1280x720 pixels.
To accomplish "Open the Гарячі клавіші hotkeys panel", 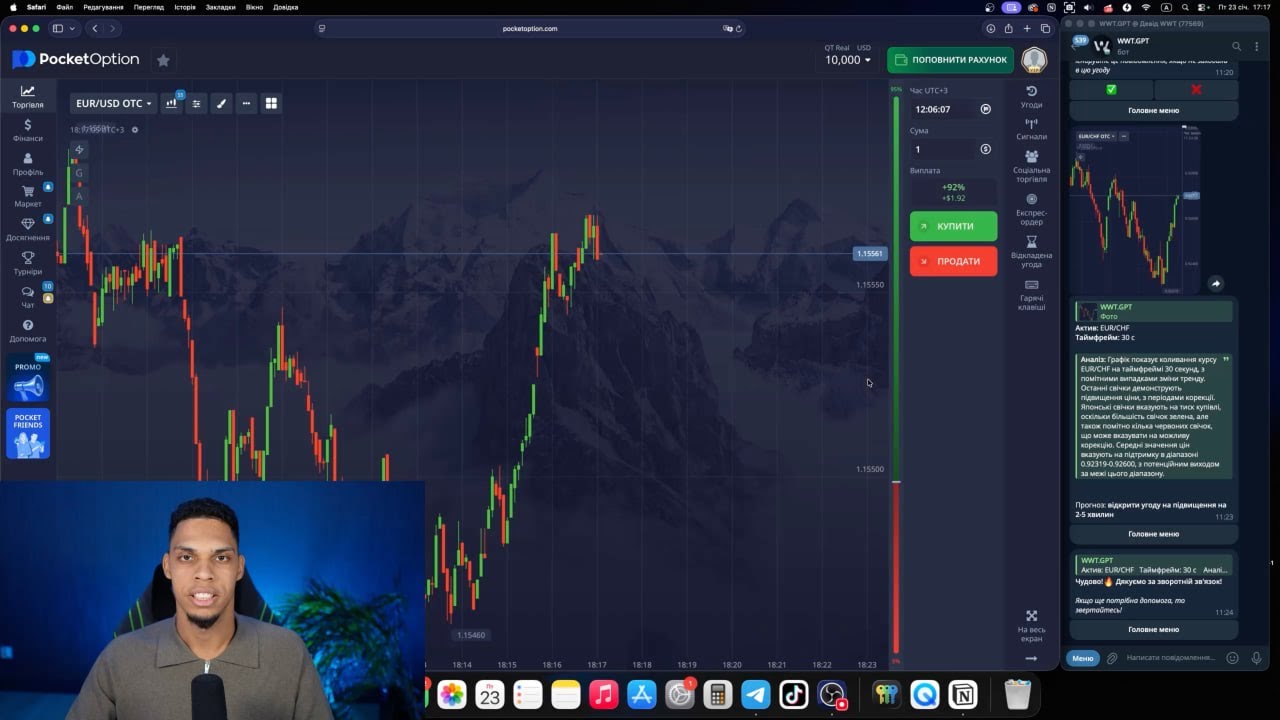I will point(1031,295).
